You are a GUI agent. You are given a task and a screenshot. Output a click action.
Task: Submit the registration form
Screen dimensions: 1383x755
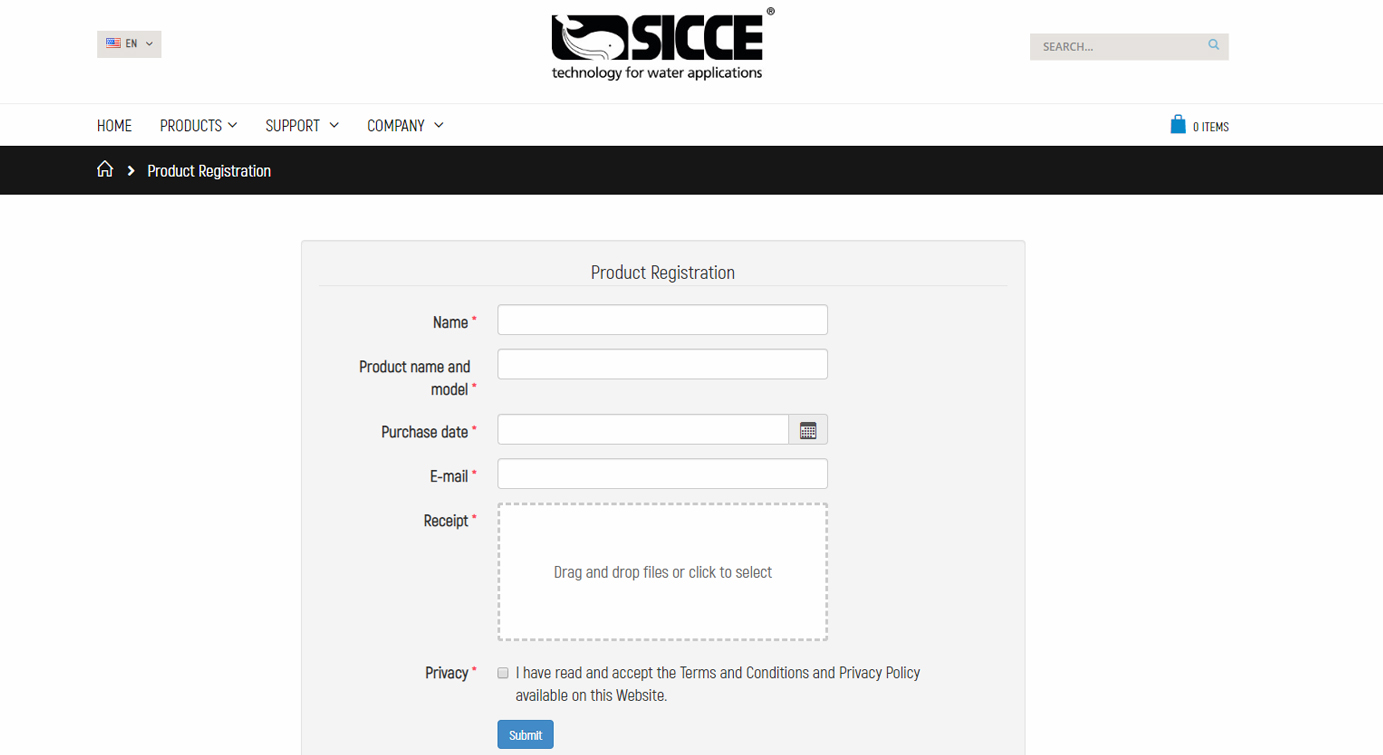pyautogui.click(x=525, y=735)
